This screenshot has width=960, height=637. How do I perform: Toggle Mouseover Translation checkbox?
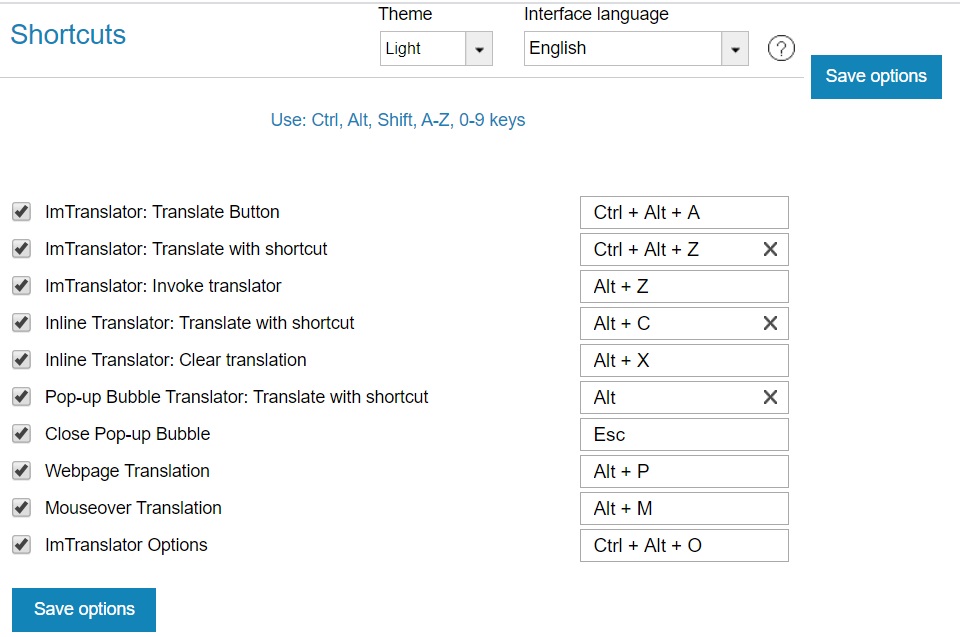pyautogui.click(x=21, y=508)
